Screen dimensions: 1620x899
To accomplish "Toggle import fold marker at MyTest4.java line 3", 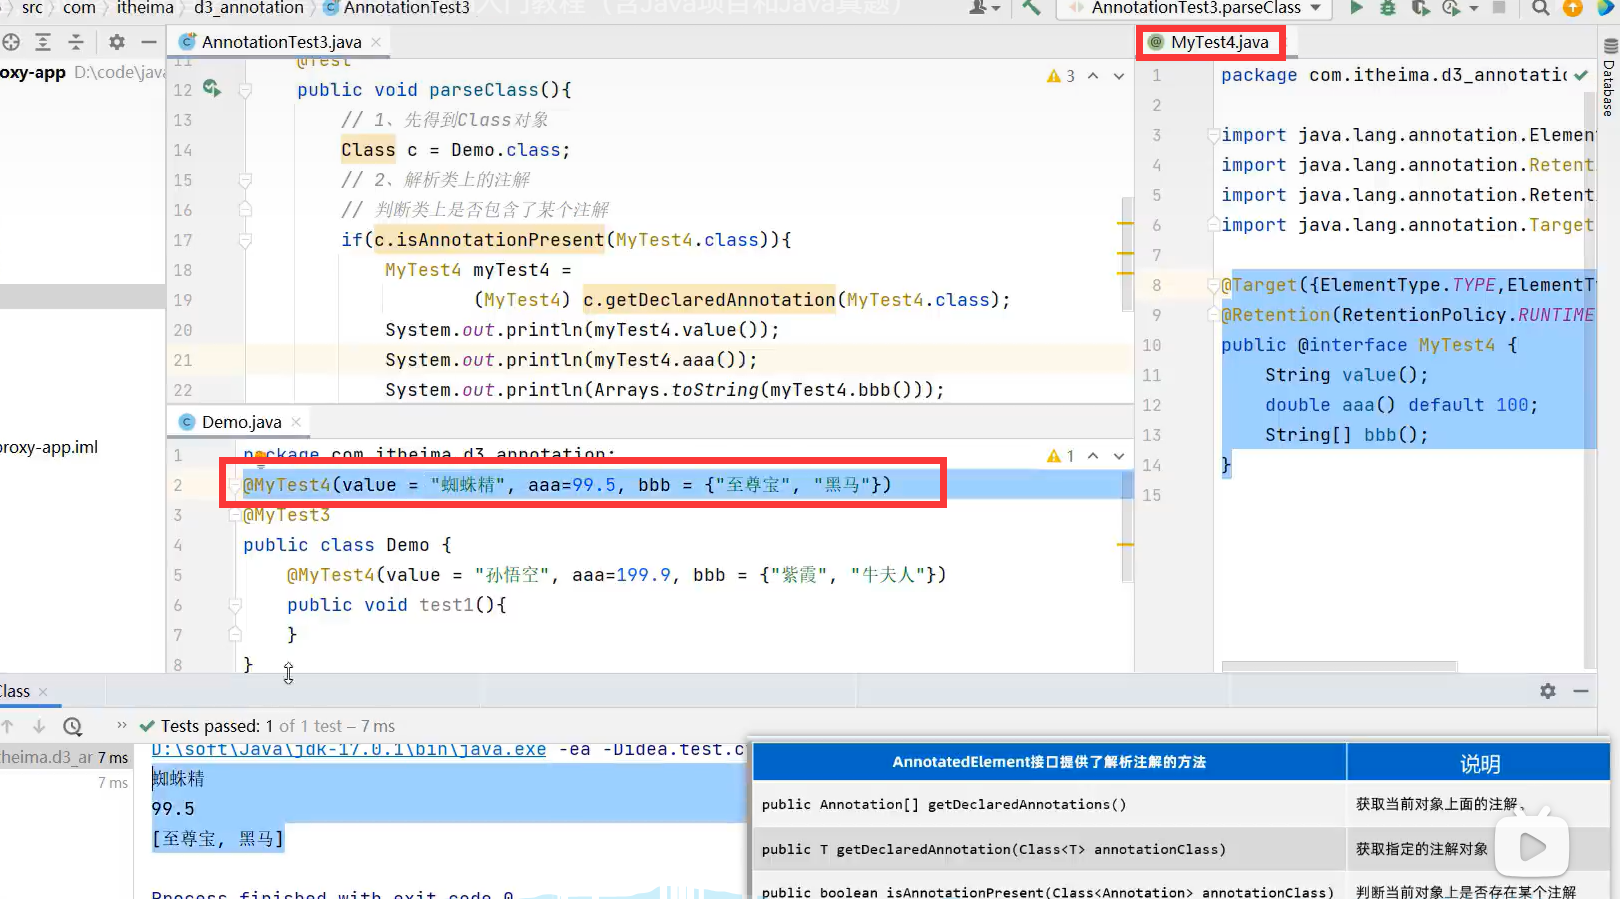I will coord(1214,135).
